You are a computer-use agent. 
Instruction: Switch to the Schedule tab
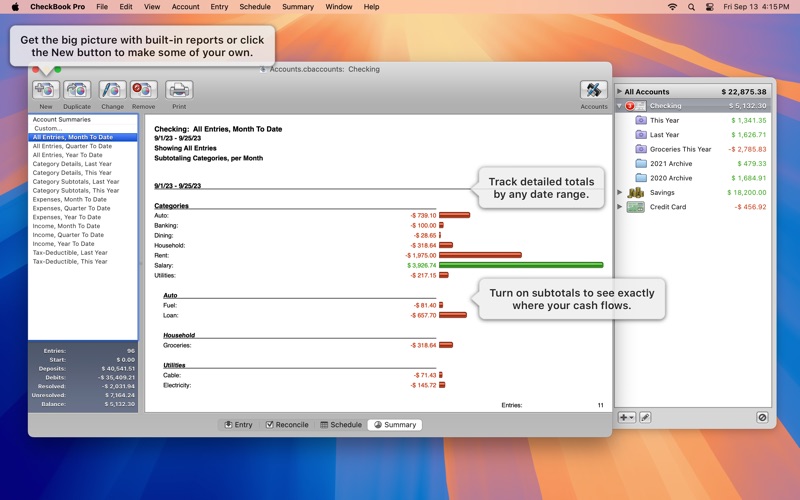point(341,424)
